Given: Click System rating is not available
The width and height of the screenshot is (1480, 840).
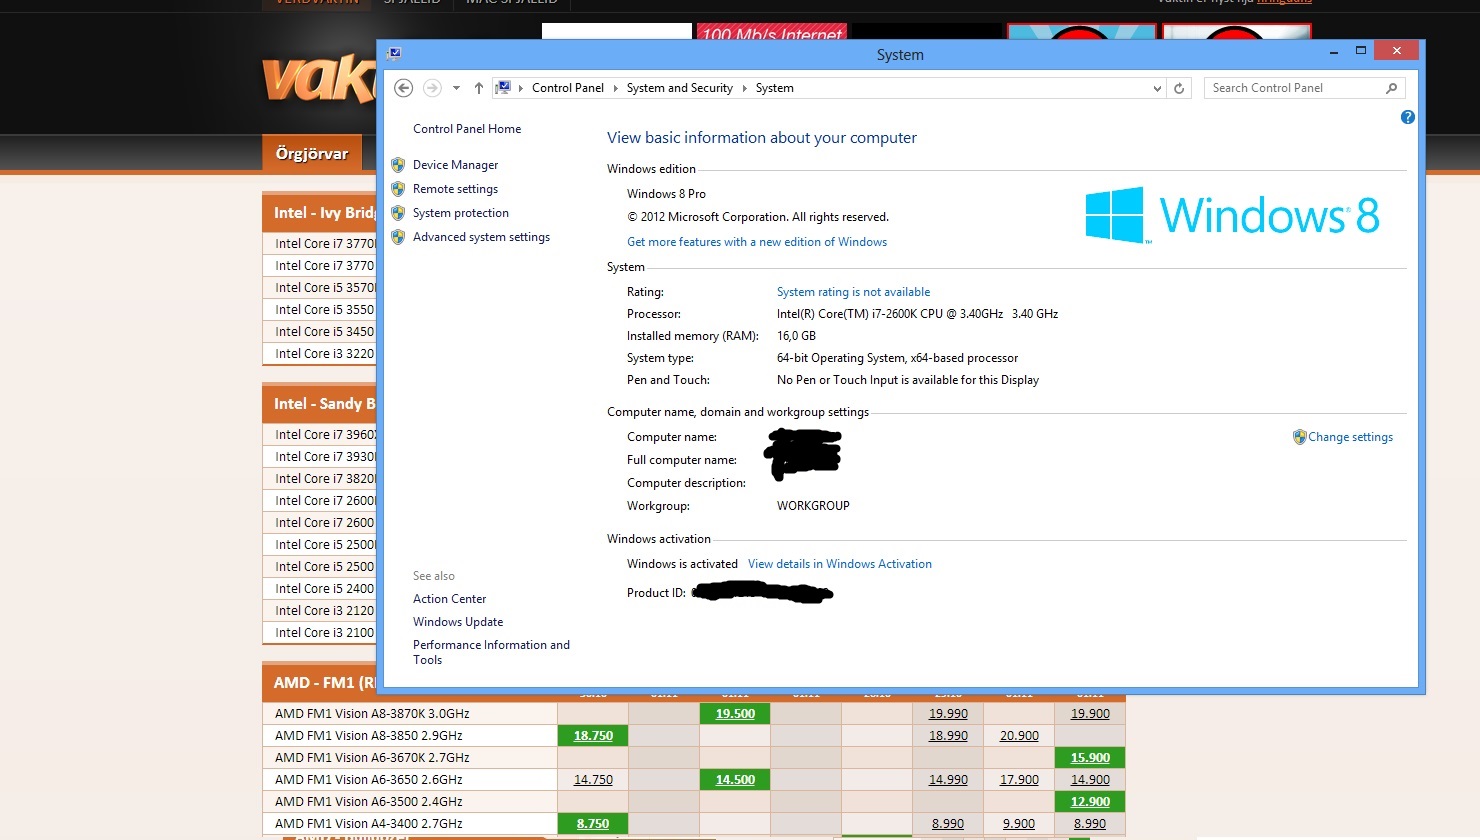Looking at the screenshot, I should pos(853,292).
